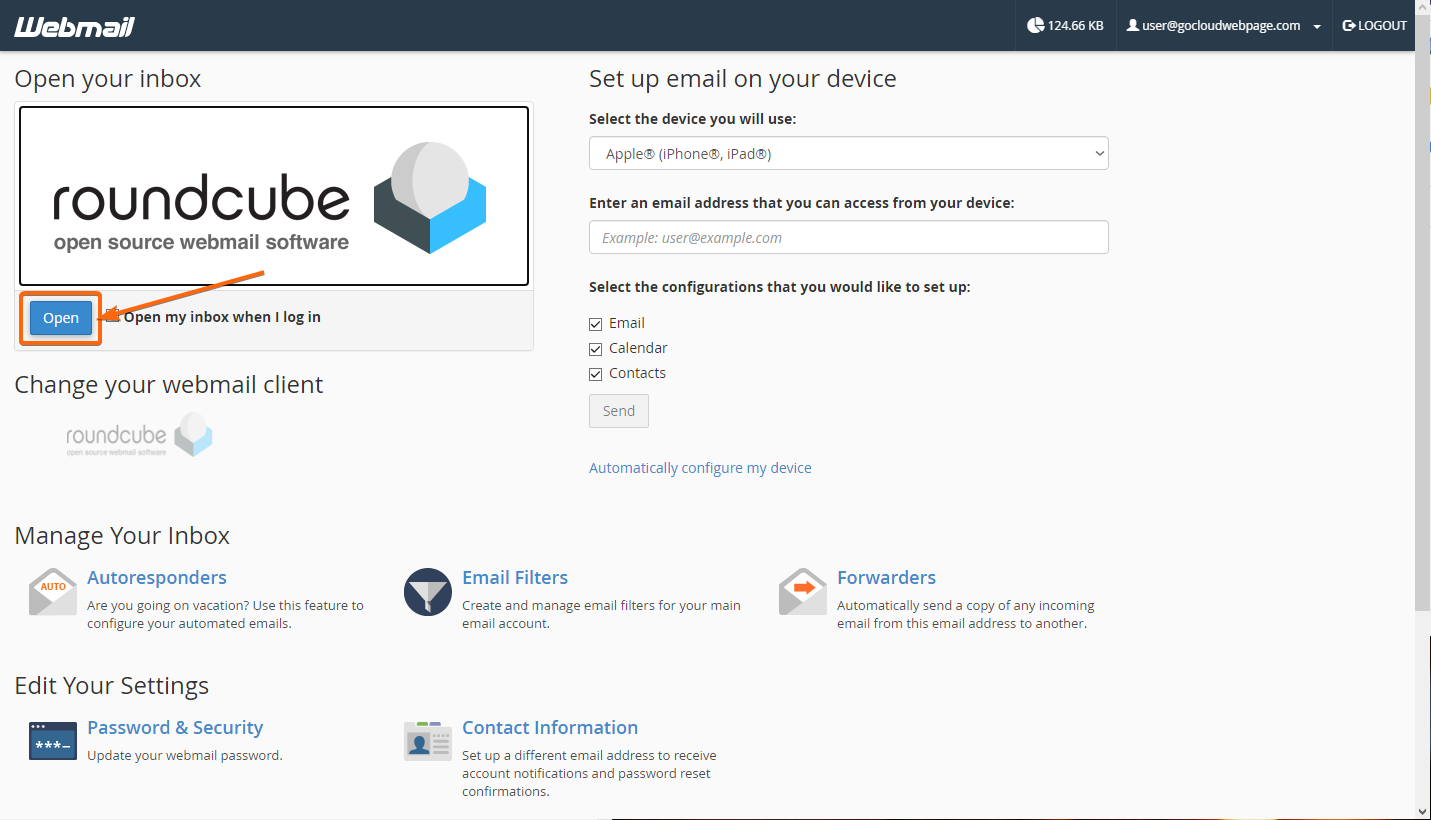The height and width of the screenshot is (820, 1431).
Task: Open the Forwarders link
Action: [886, 577]
